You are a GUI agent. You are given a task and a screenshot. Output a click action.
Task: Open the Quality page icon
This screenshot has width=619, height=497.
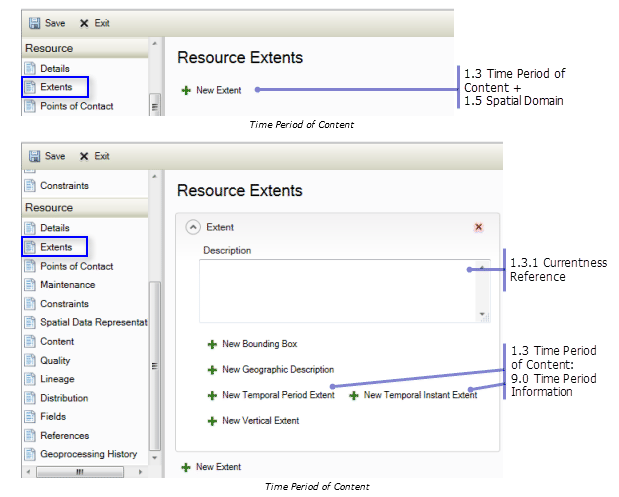coord(30,360)
